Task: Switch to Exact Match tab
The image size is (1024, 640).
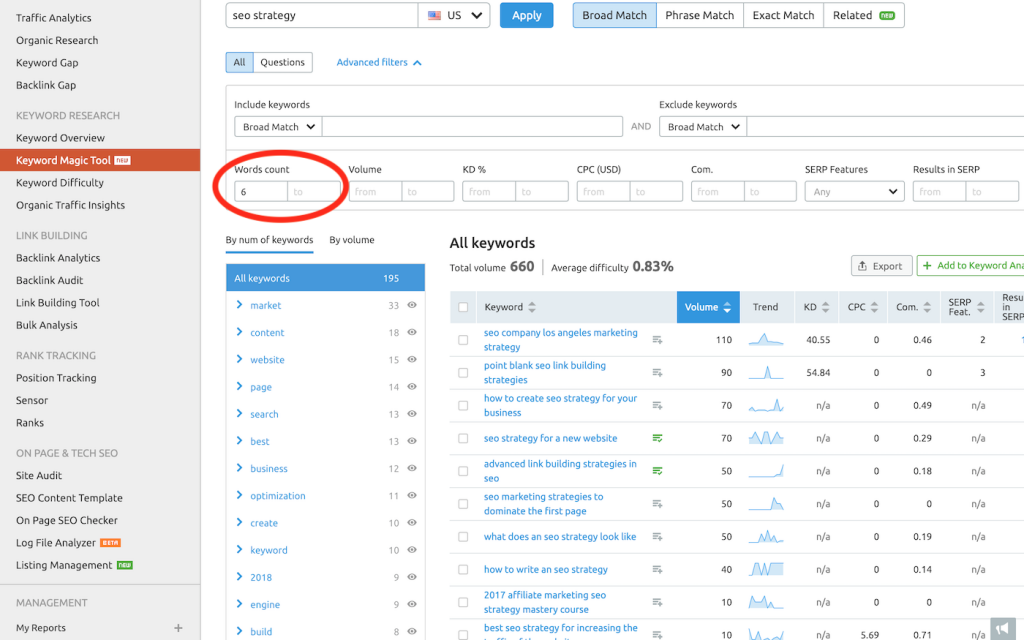Action: pyautogui.click(x=783, y=15)
